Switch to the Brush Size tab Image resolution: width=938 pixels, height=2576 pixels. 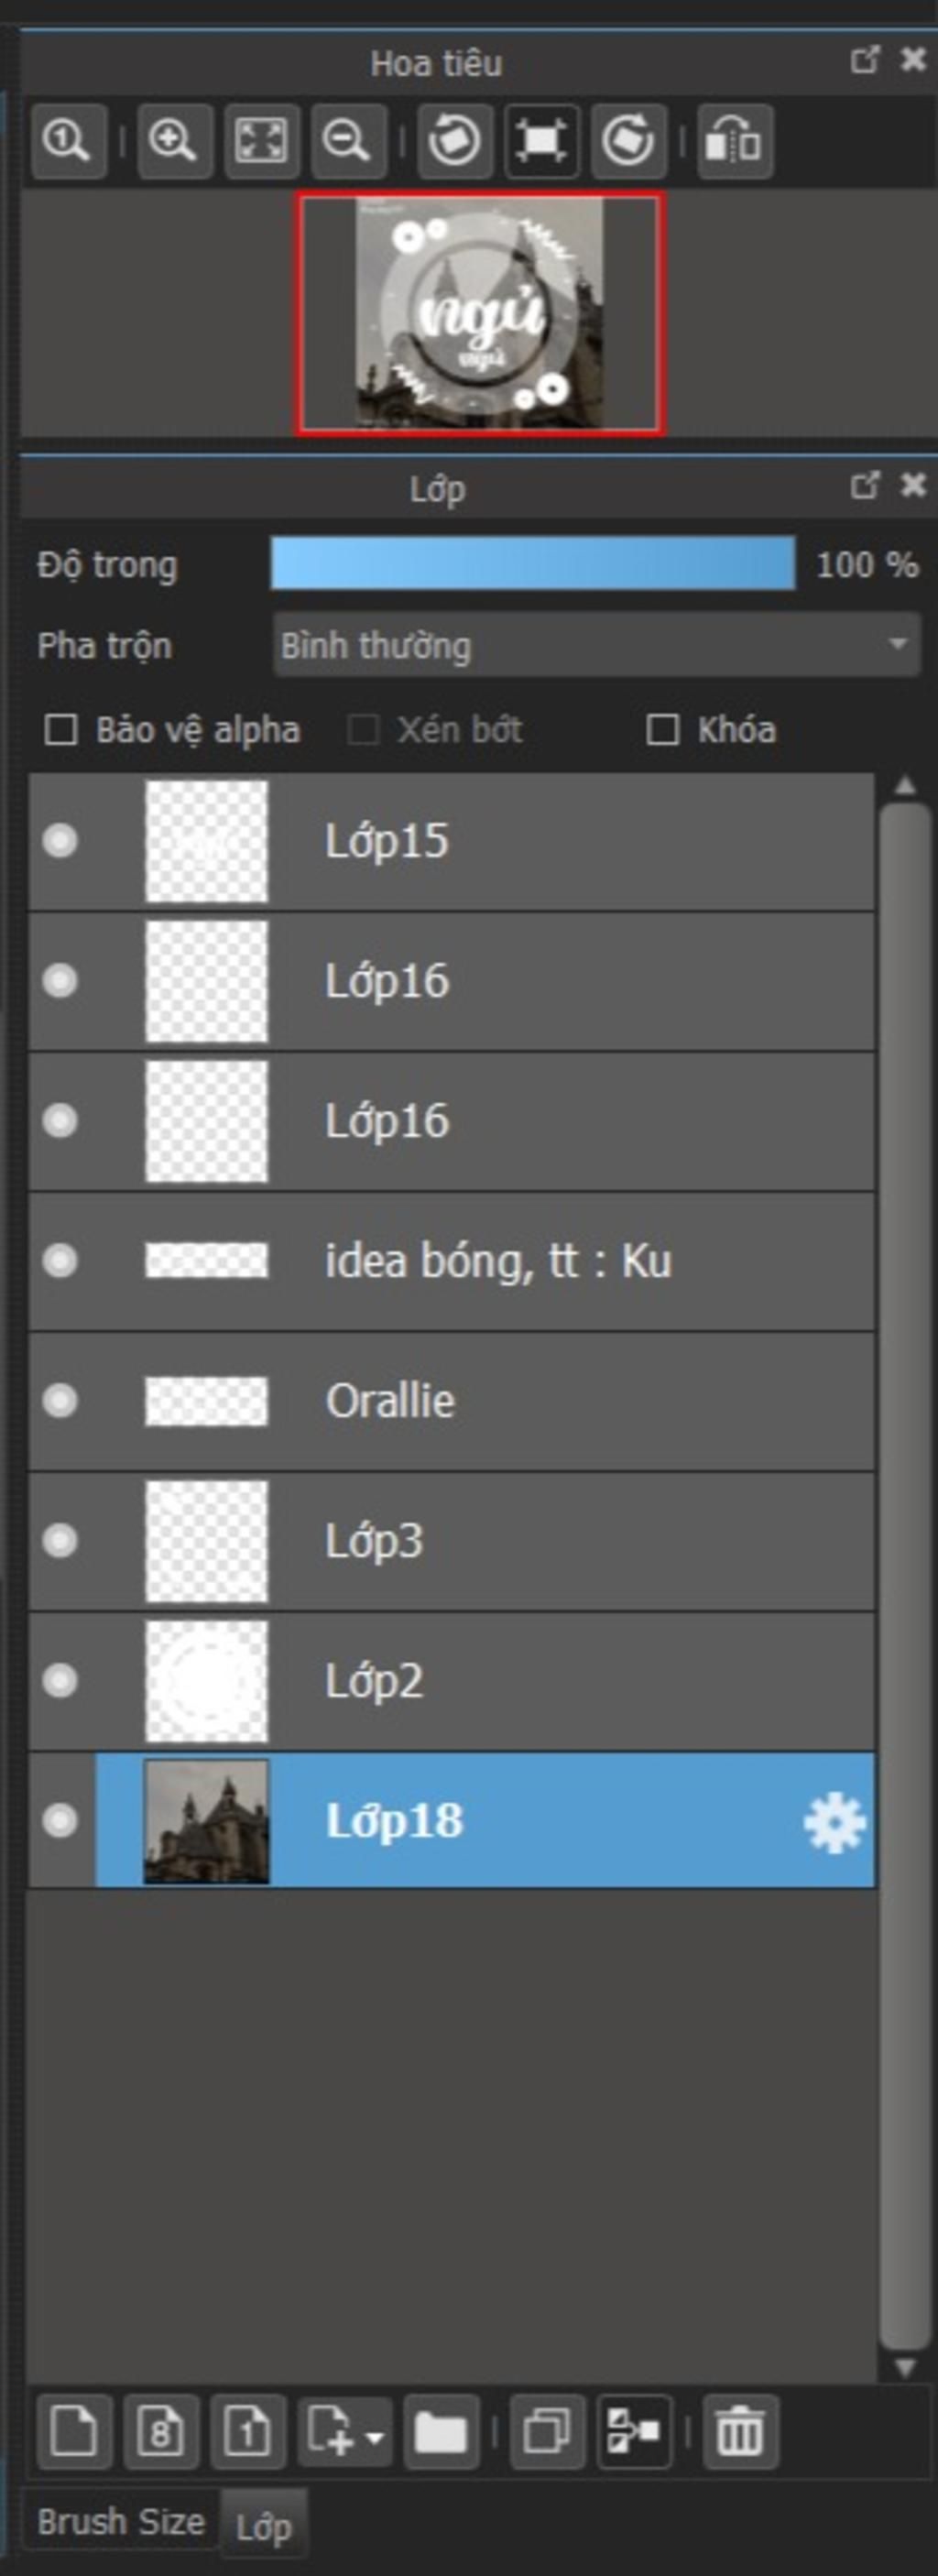click(121, 2523)
